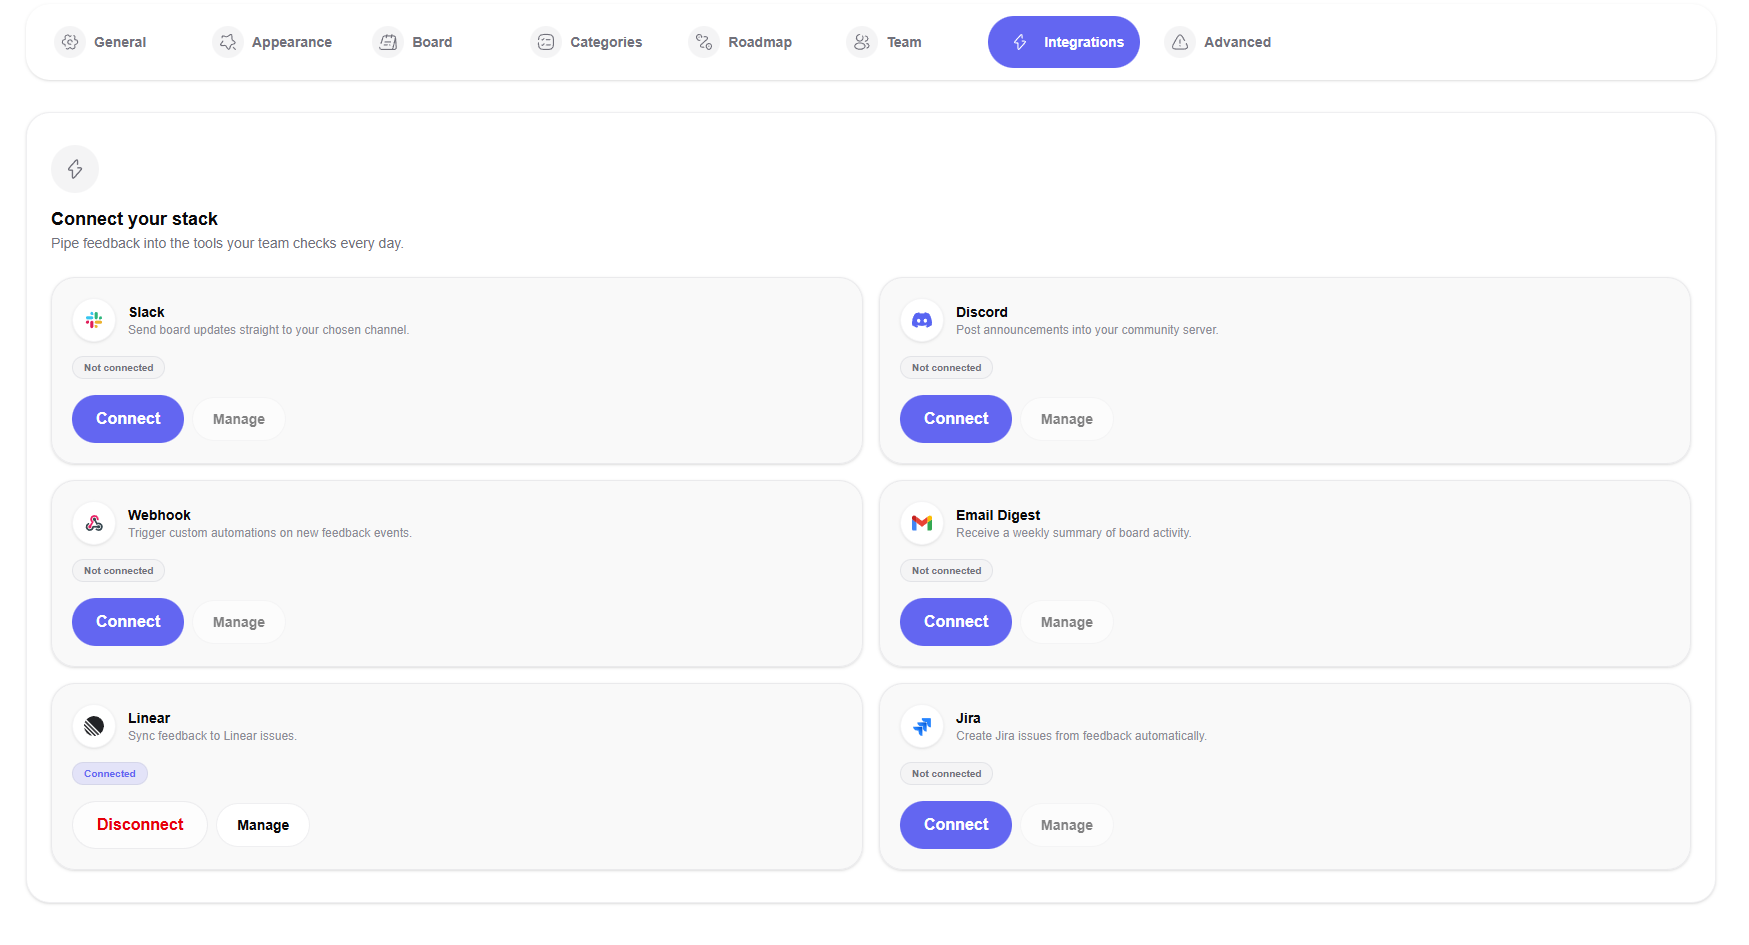This screenshot has height=945, width=1749.
Task: Connect the Slack integration
Action: 127,418
